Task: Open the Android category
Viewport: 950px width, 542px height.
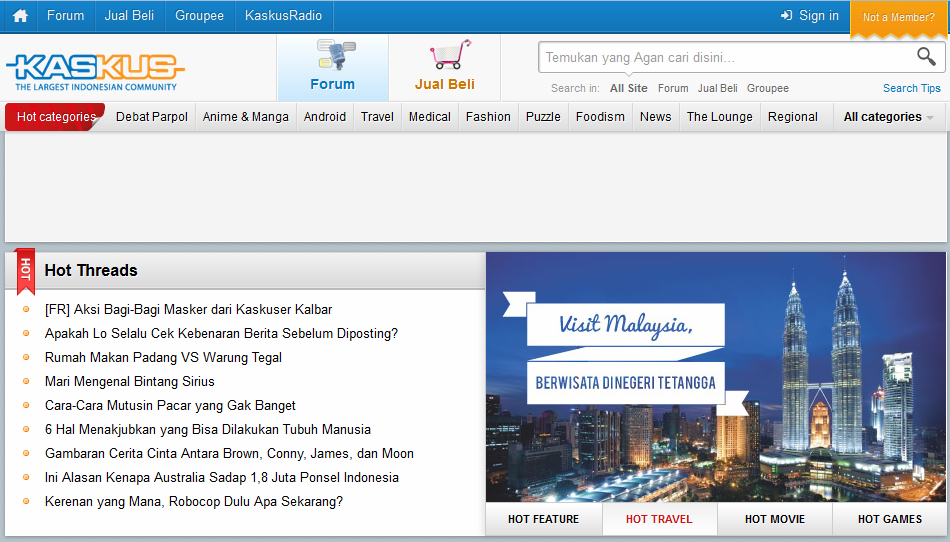Action: click(x=325, y=117)
